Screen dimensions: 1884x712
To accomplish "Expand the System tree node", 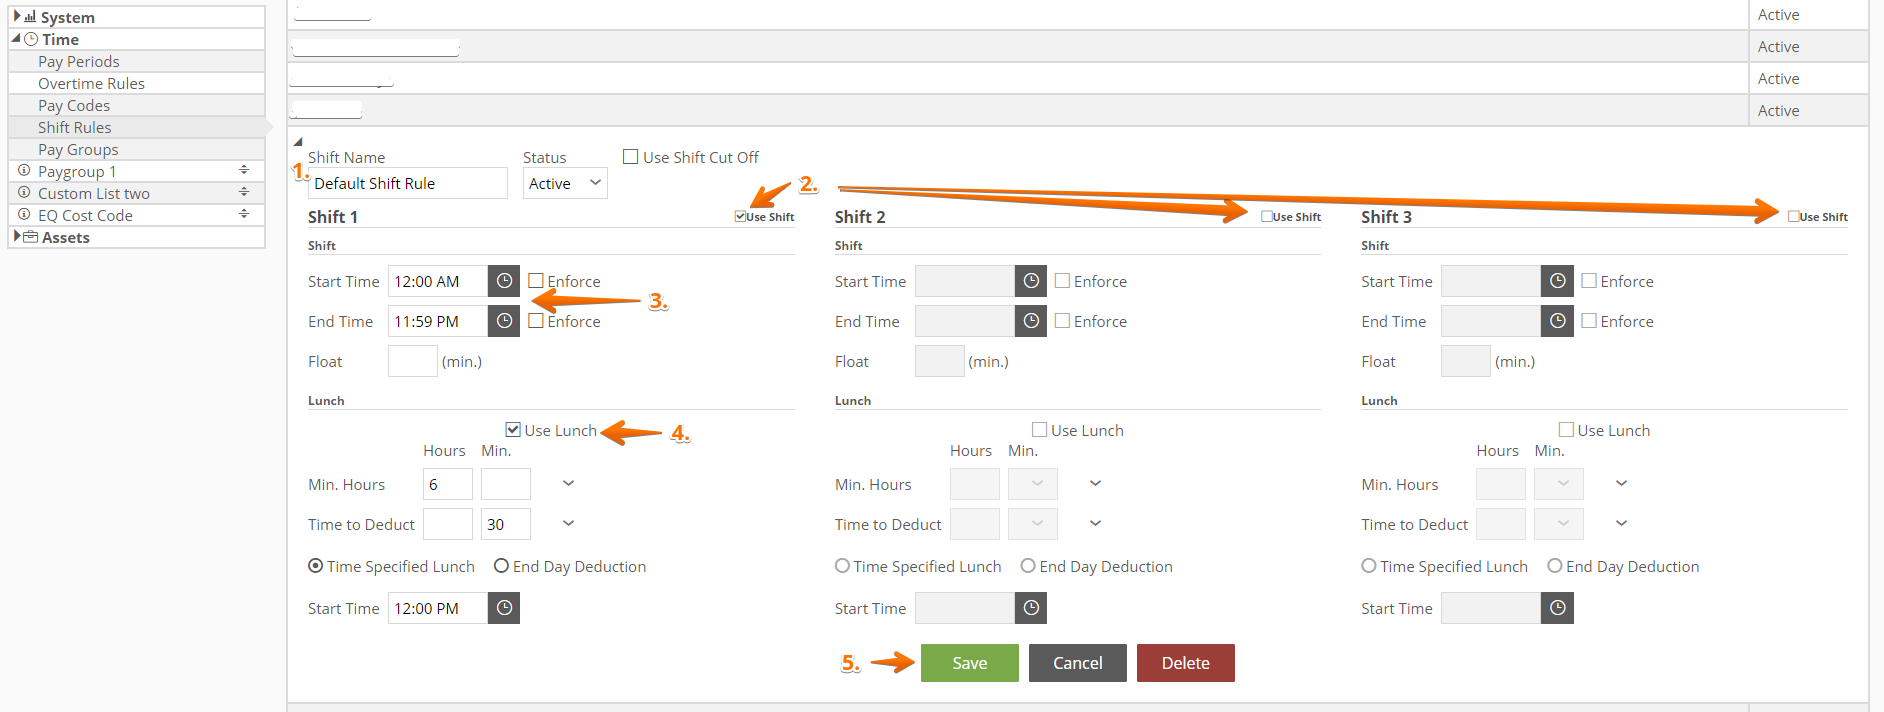I will pos(17,16).
